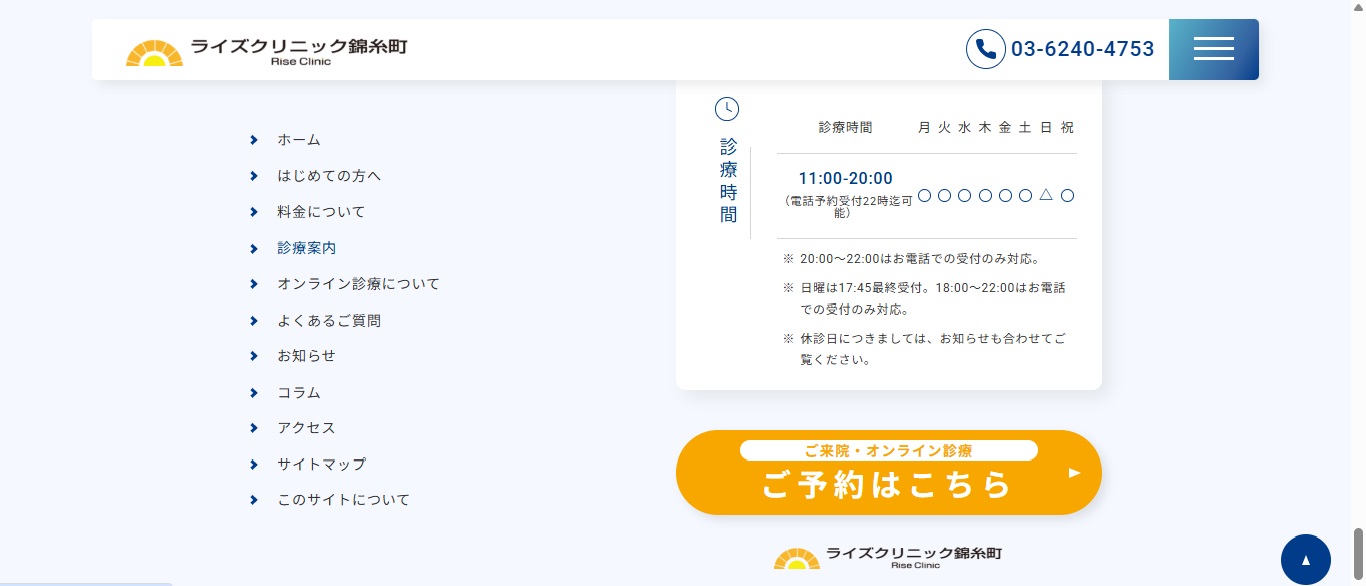The height and width of the screenshot is (586, 1366).
Task: Open the hamburger menu button
Action: pyautogui.click(x=1213, y=49)
